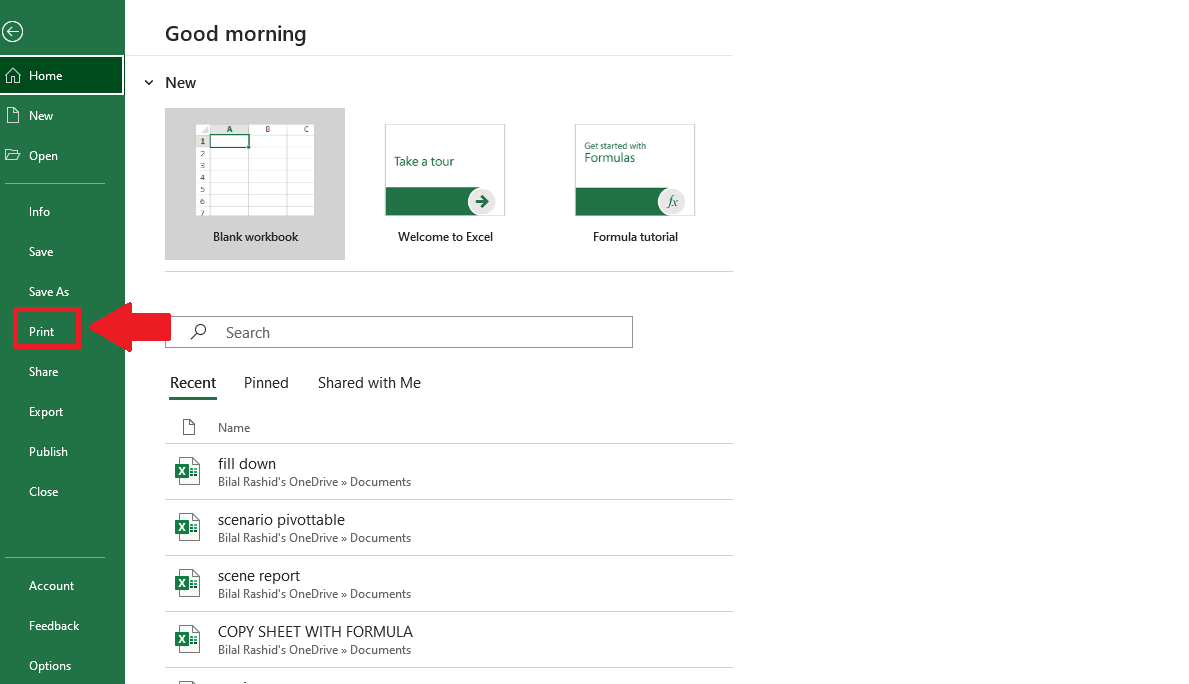The image size is (1189, 684).
Task: Click in the Search input field
Action: (420, 333)
